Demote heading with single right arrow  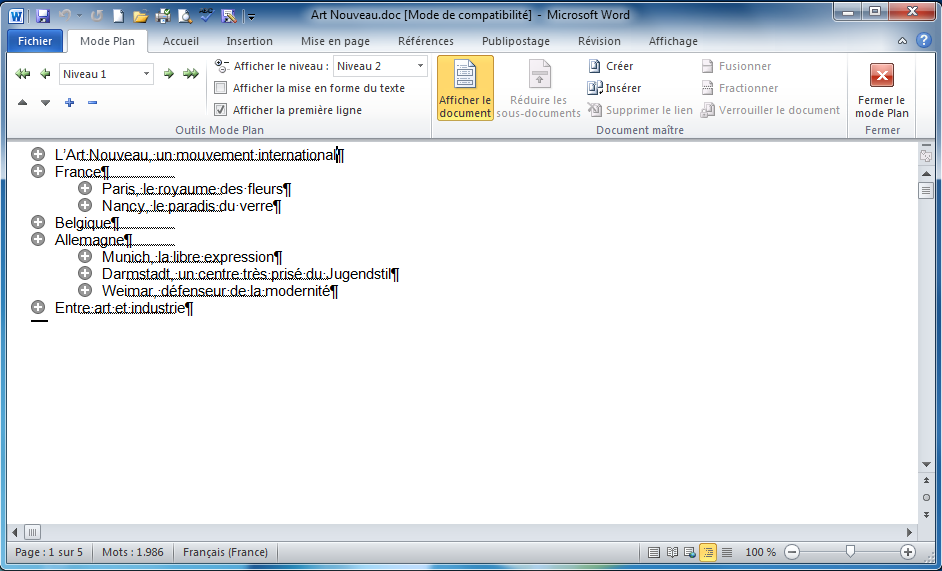[169, 74]
